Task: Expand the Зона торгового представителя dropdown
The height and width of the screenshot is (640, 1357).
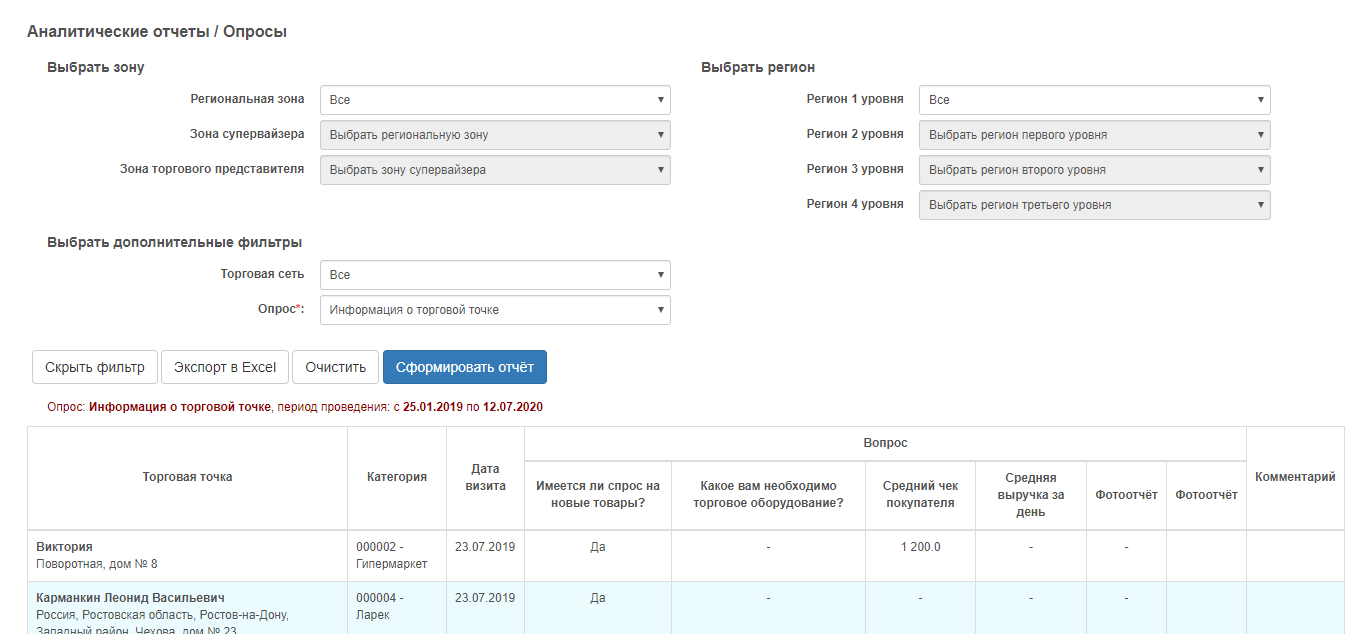Action: click(495, 170)
